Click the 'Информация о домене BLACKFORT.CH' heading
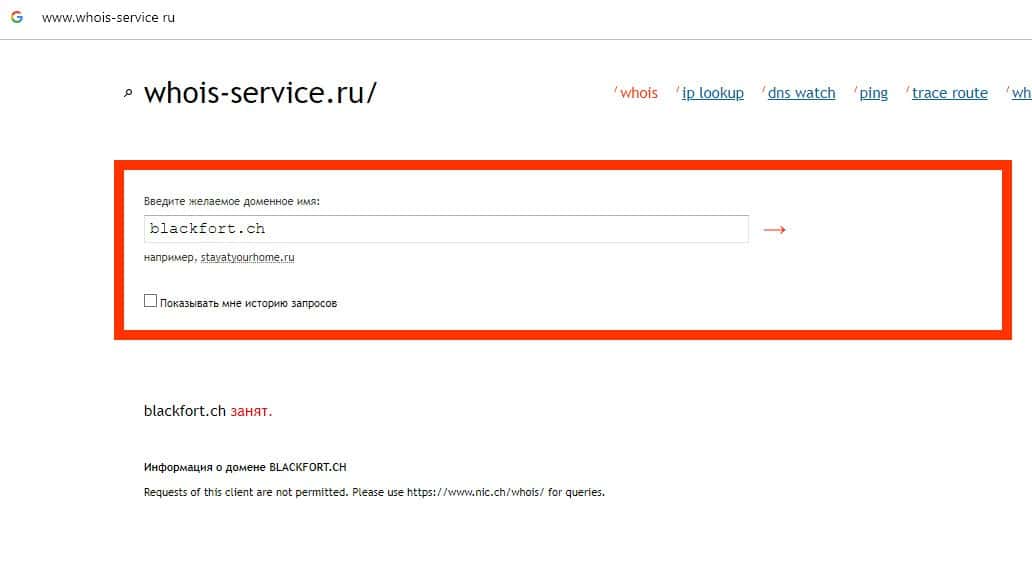Screen dimensions: 1032x577 [x=245, y=467]
